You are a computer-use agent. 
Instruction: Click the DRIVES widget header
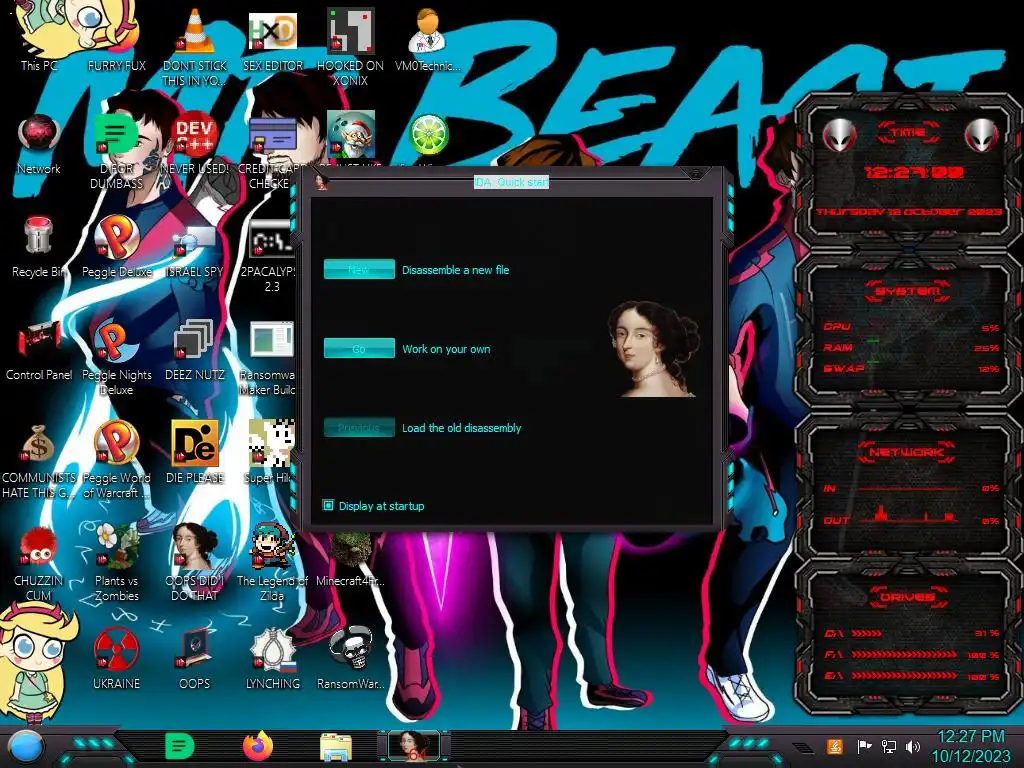907,596
